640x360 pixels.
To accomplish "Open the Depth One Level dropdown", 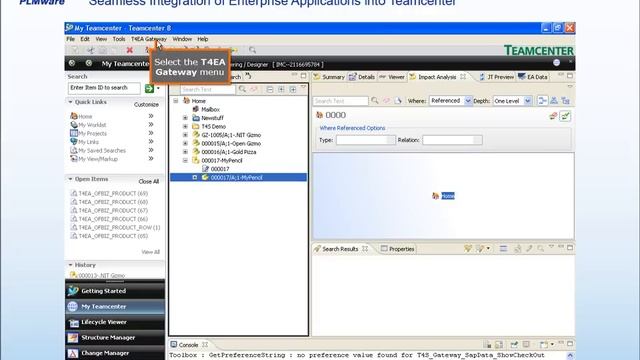I will point(527,101).
